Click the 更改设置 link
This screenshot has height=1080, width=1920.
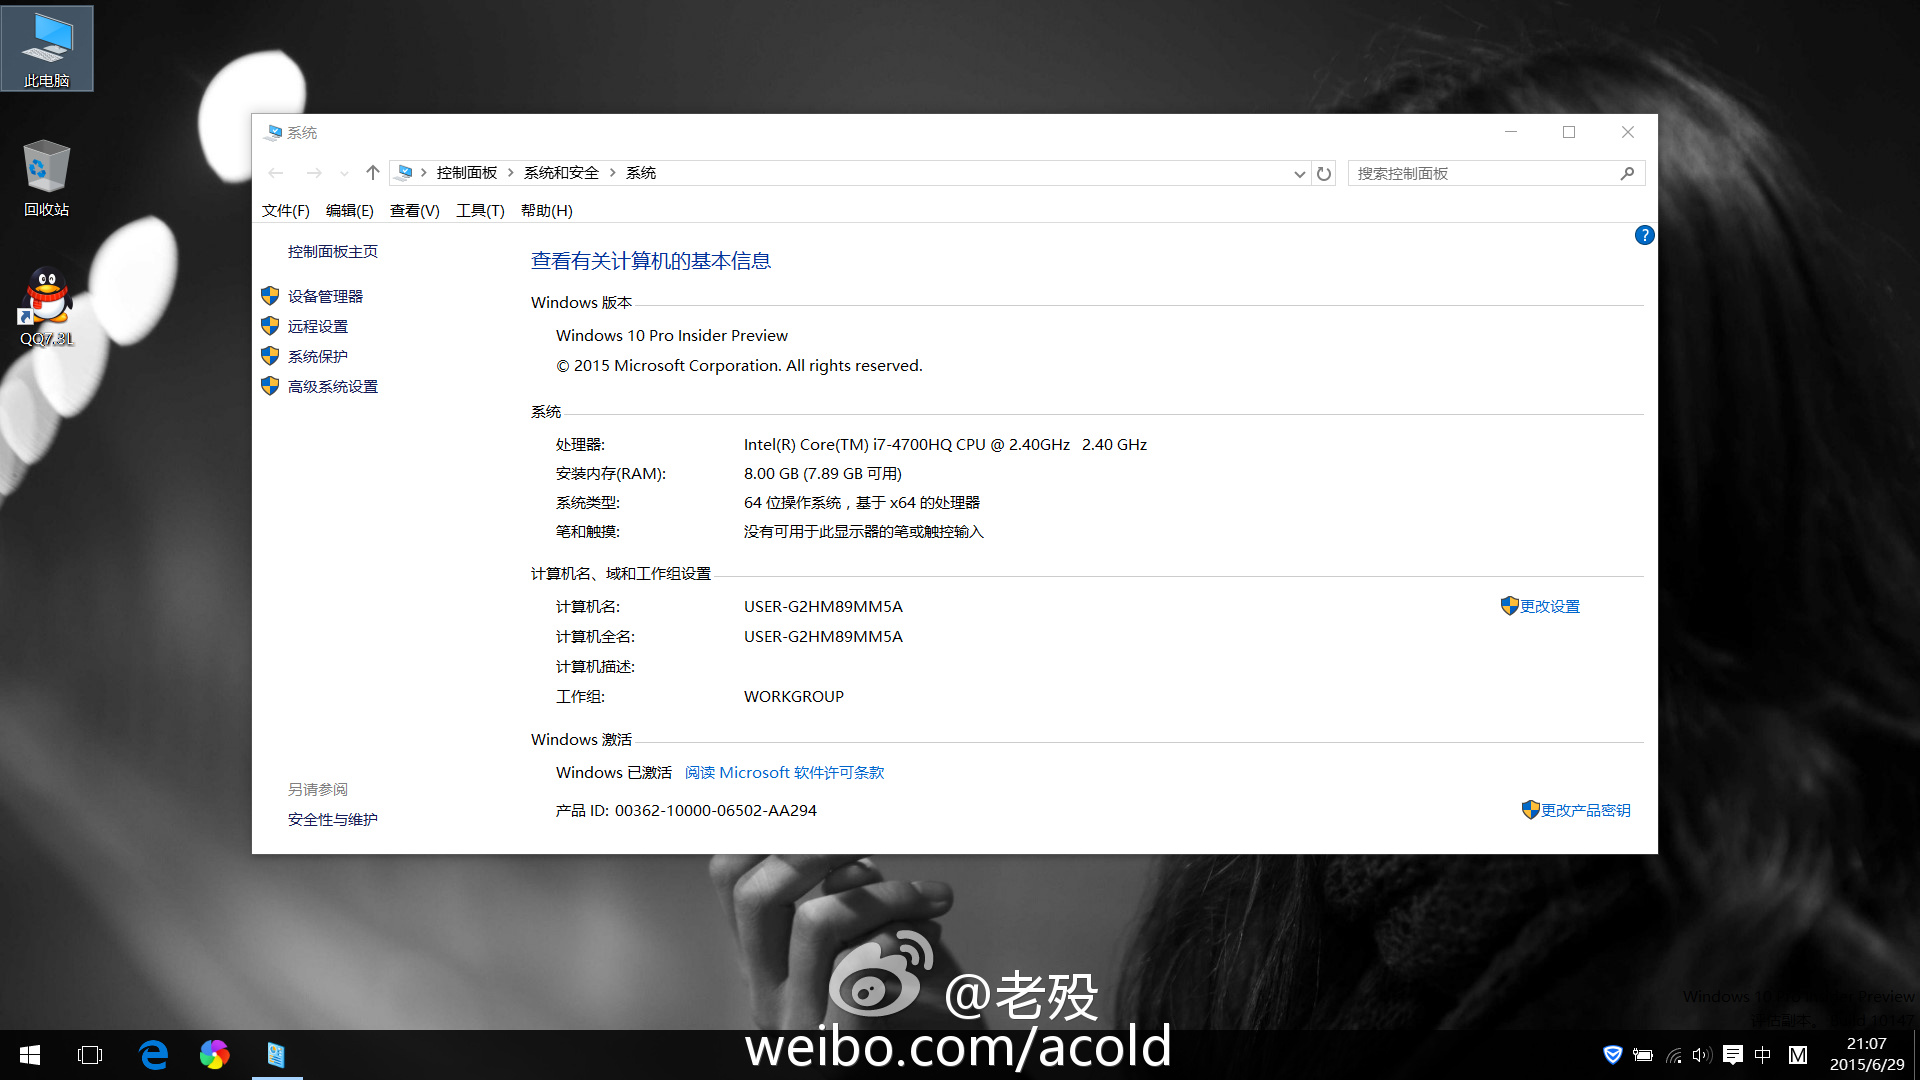click(1550, 607)
